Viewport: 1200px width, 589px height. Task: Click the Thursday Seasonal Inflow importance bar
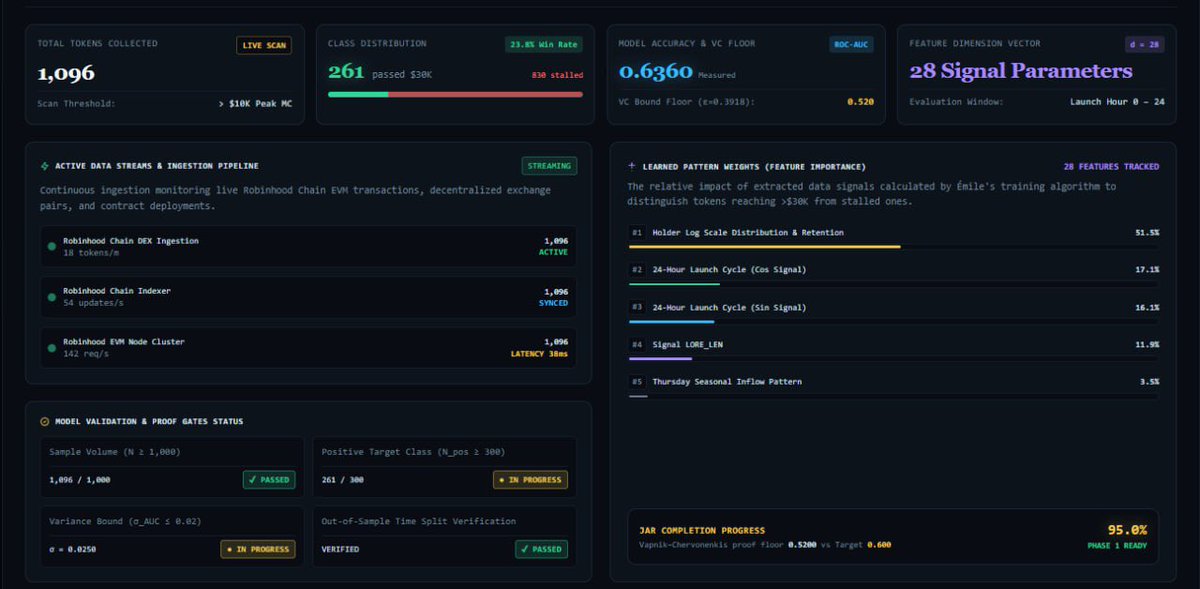click(x=638, y=395)
